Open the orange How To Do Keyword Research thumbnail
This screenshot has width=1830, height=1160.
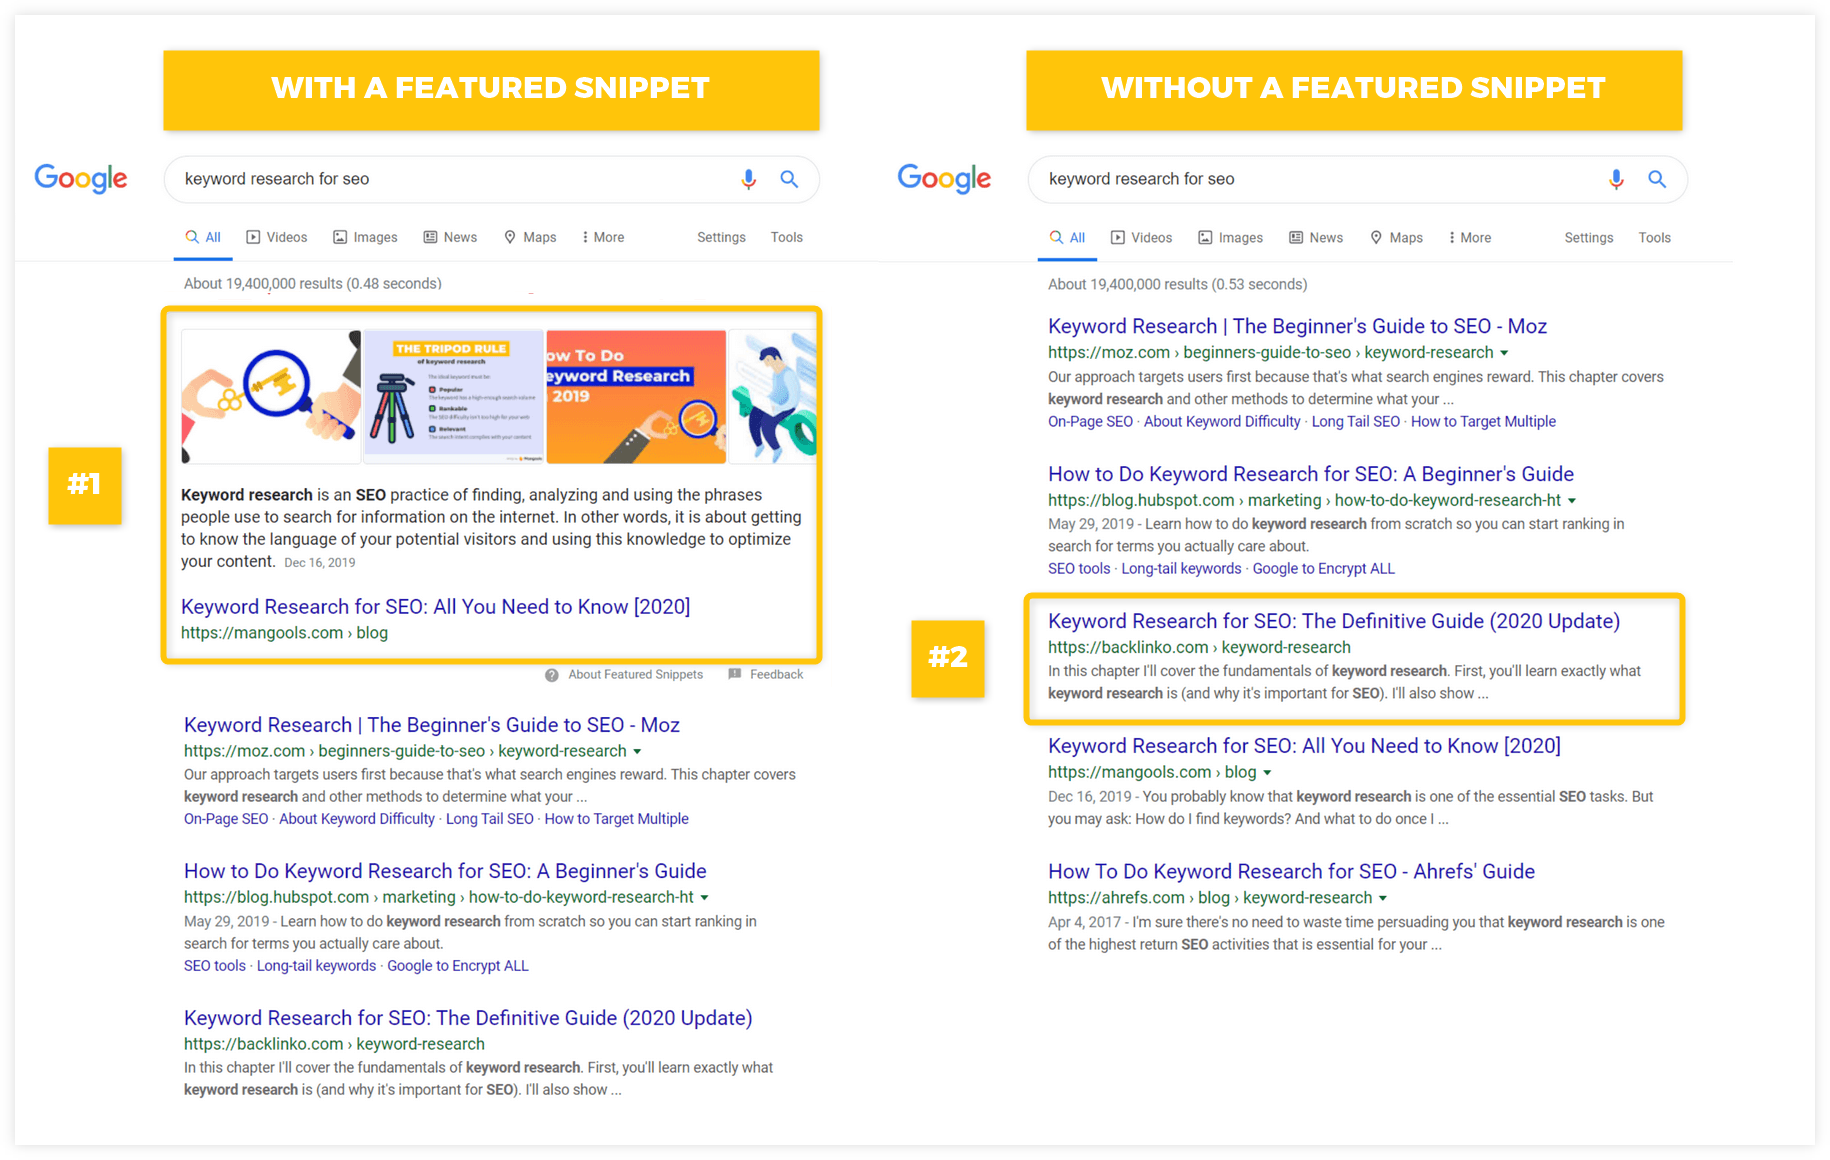(636, 396)
